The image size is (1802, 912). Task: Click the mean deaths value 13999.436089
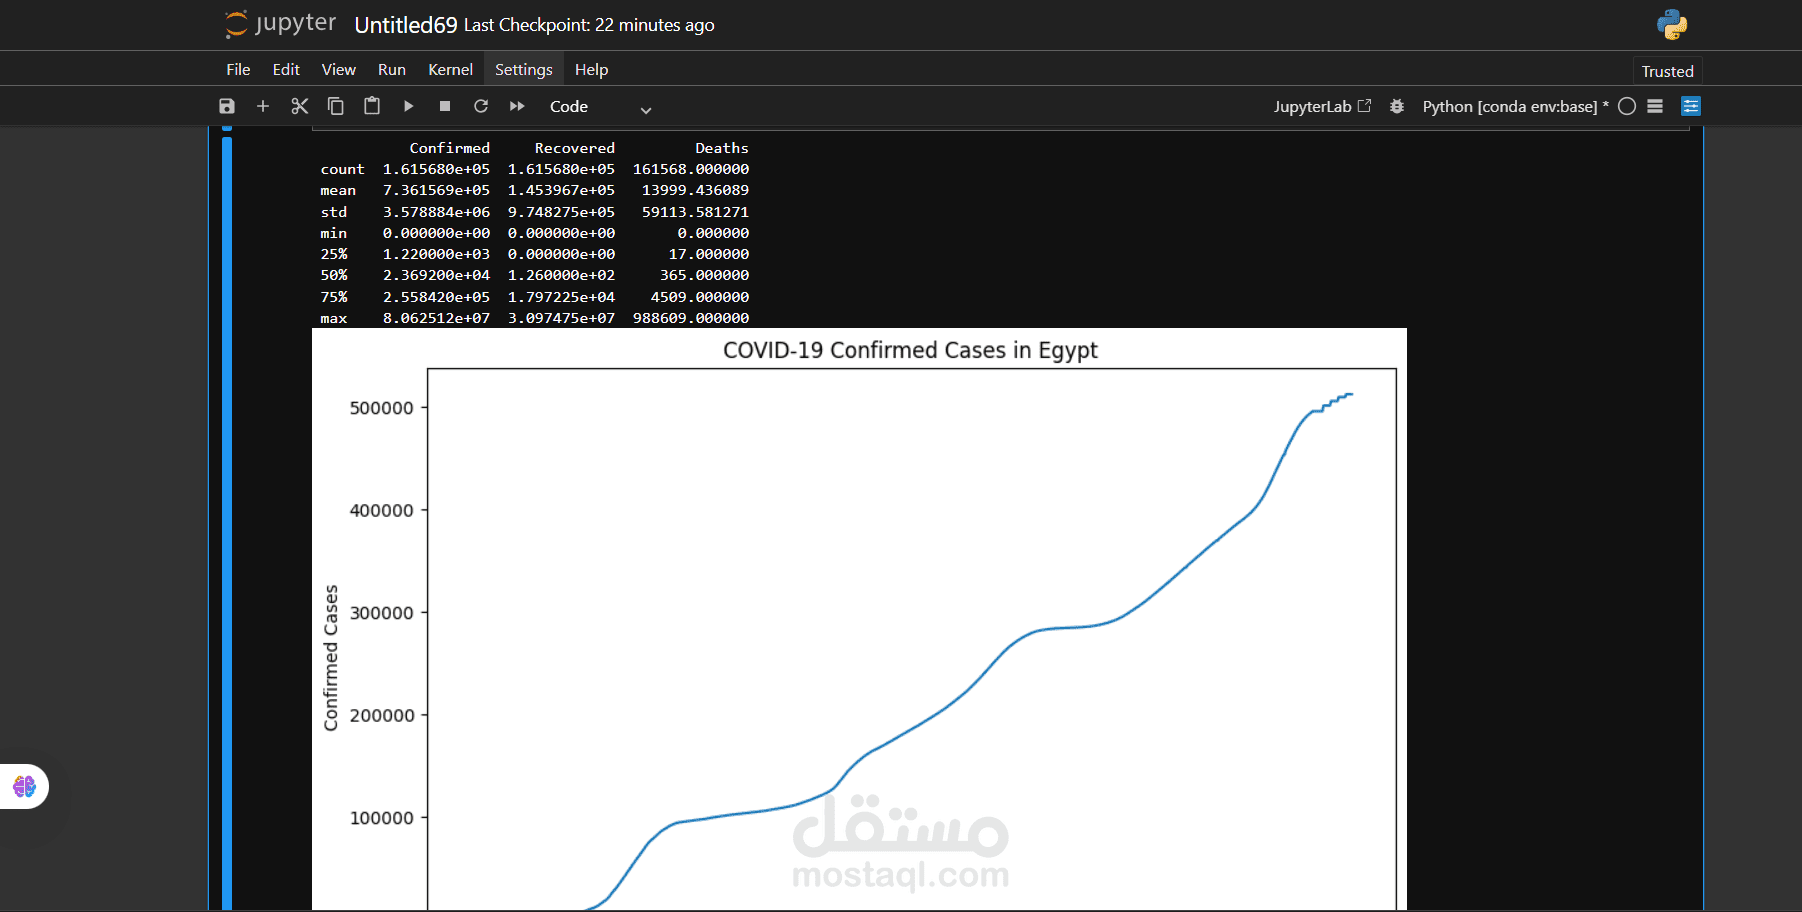pos(695,190)
